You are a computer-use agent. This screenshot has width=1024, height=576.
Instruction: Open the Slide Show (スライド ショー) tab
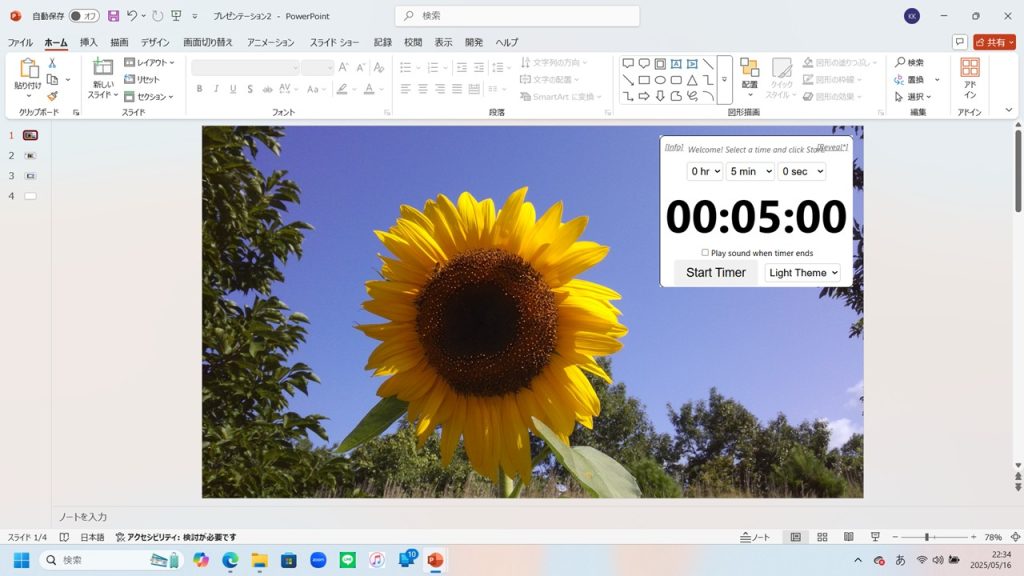point(334,42)
